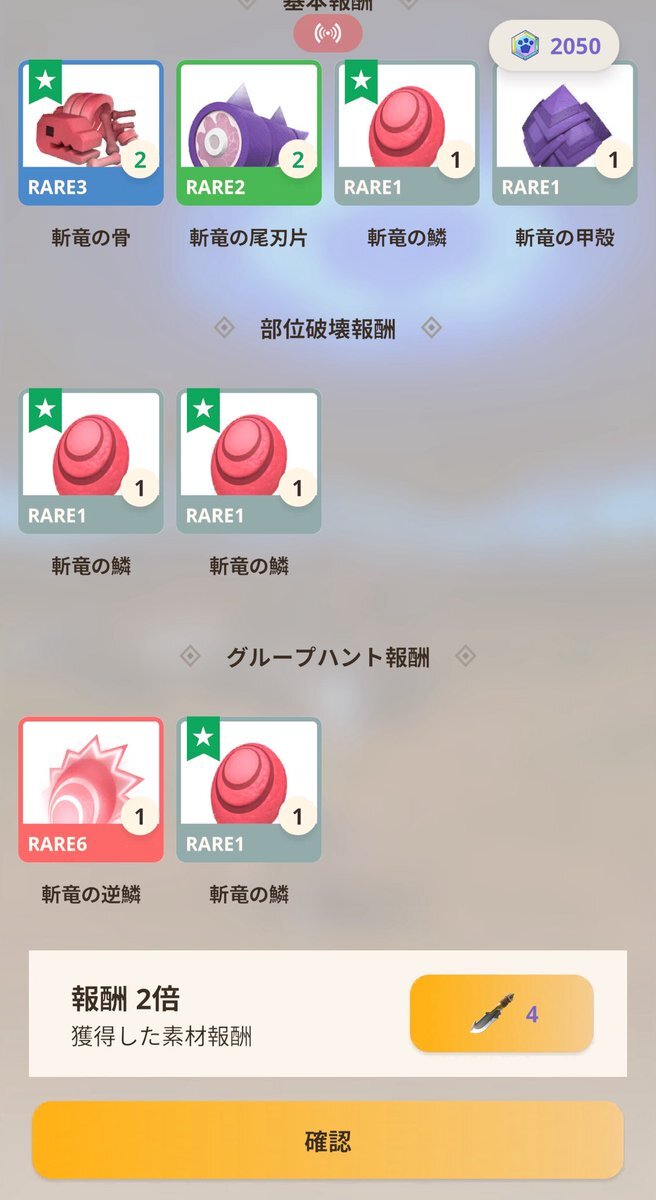This screenshot has height=1200, width=656.
Task: Tap the second 斬竜の鱗 under 部位破壊報酬
Action: pyautogui.click(x=249, y=461)
